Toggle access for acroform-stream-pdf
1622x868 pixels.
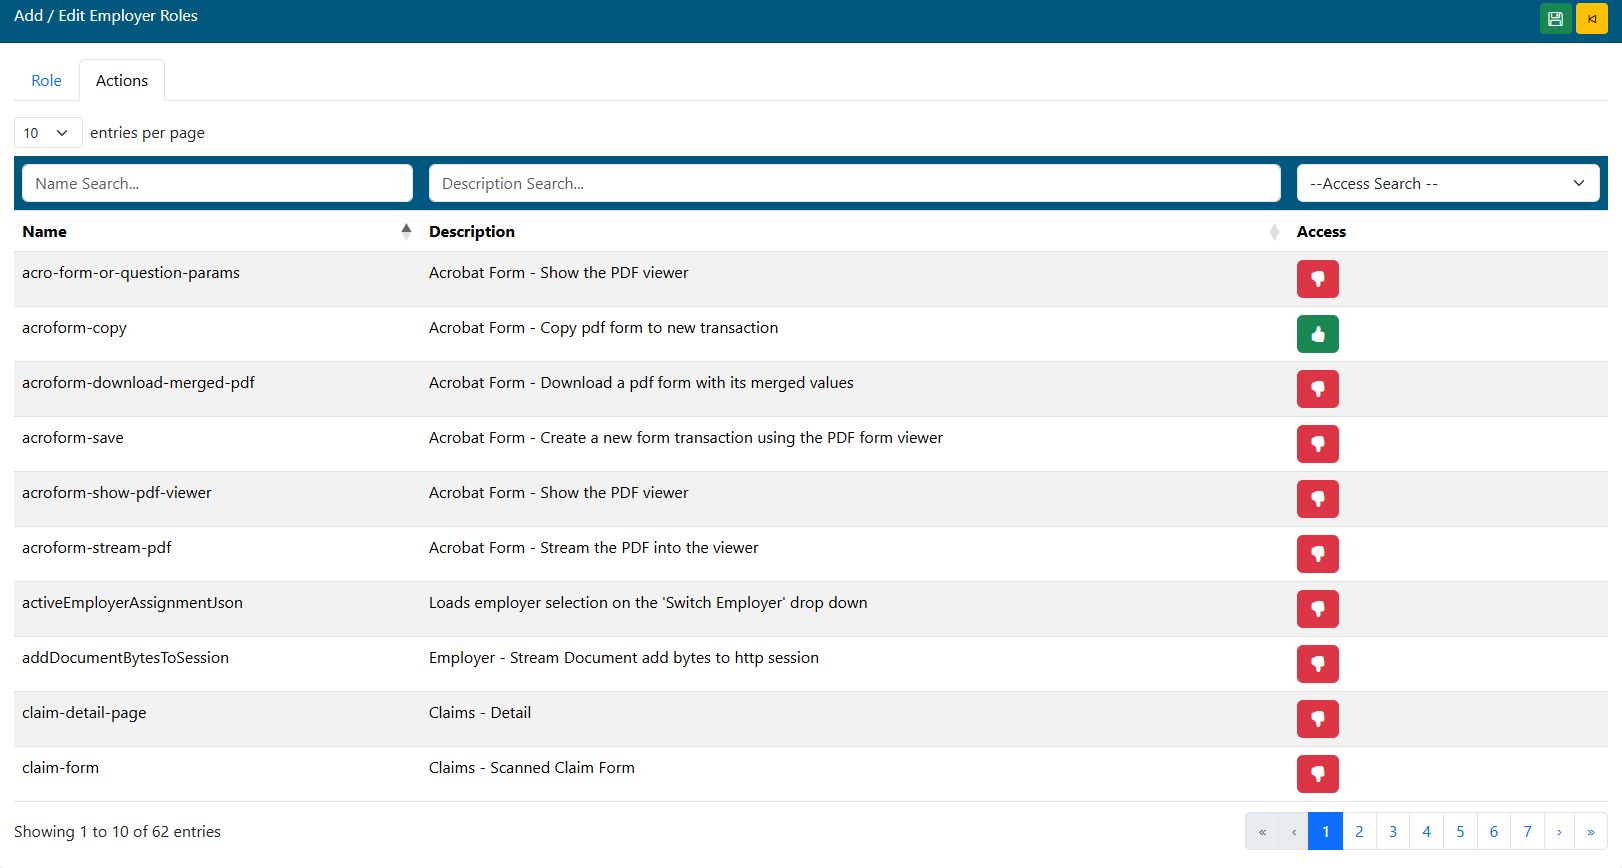[x=1317, y=554]
